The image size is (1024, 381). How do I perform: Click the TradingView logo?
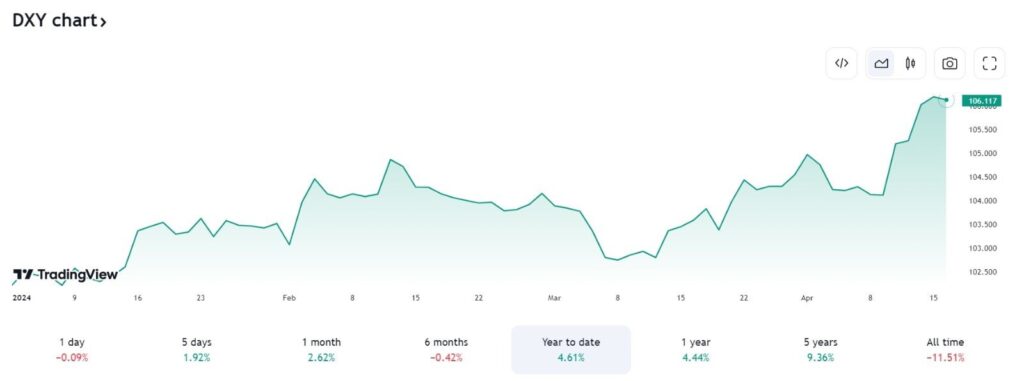click(65, 274)
